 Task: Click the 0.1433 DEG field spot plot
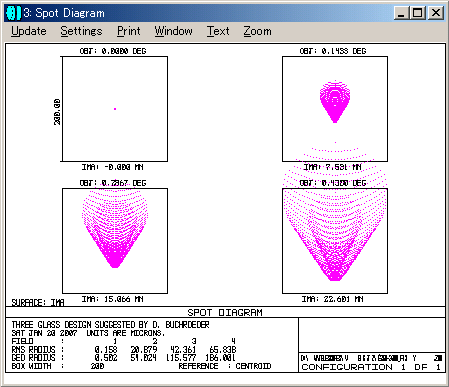pyautogui.click(x=335, y=109)
